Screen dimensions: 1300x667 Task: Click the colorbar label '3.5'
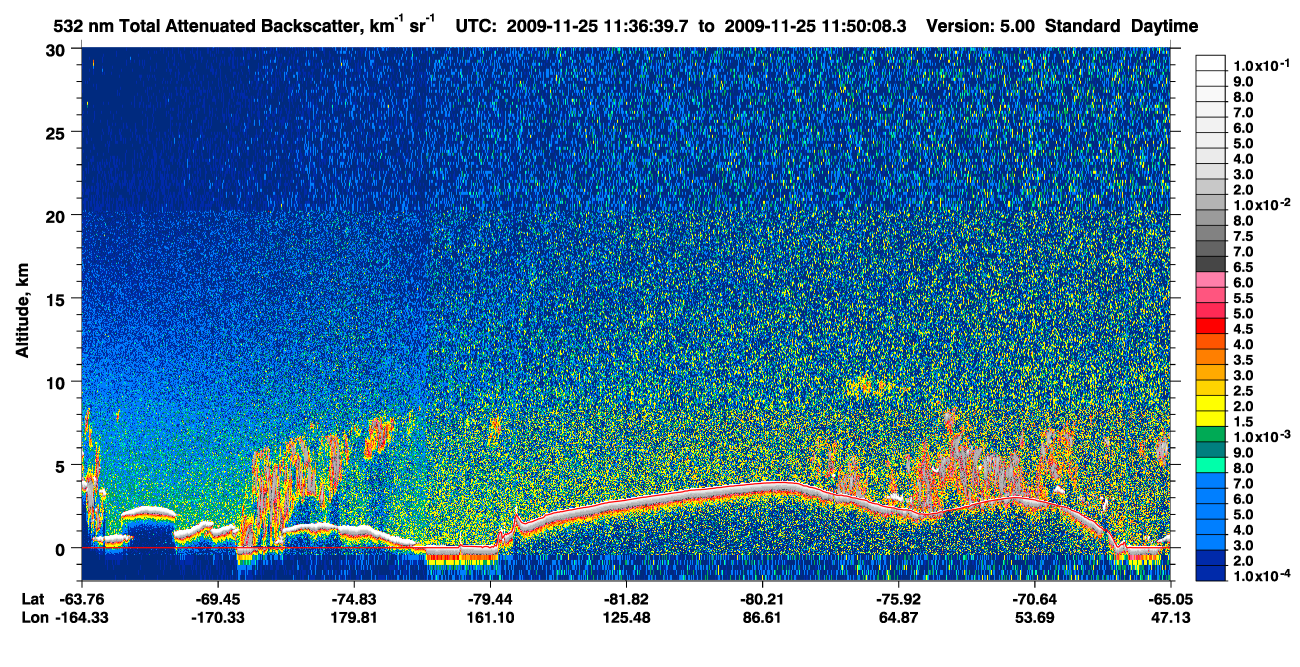[x=1244, y=360]
